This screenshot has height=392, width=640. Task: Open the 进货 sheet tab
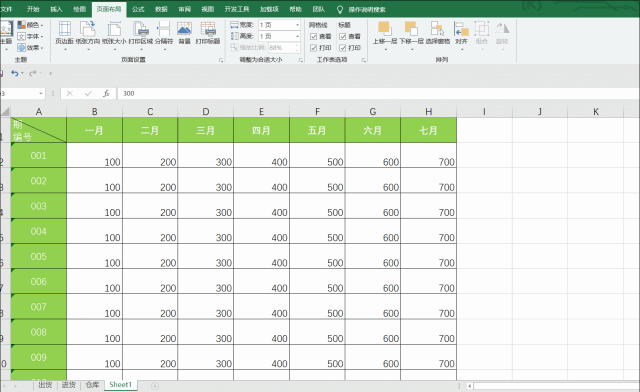click(x=69, y=385)
